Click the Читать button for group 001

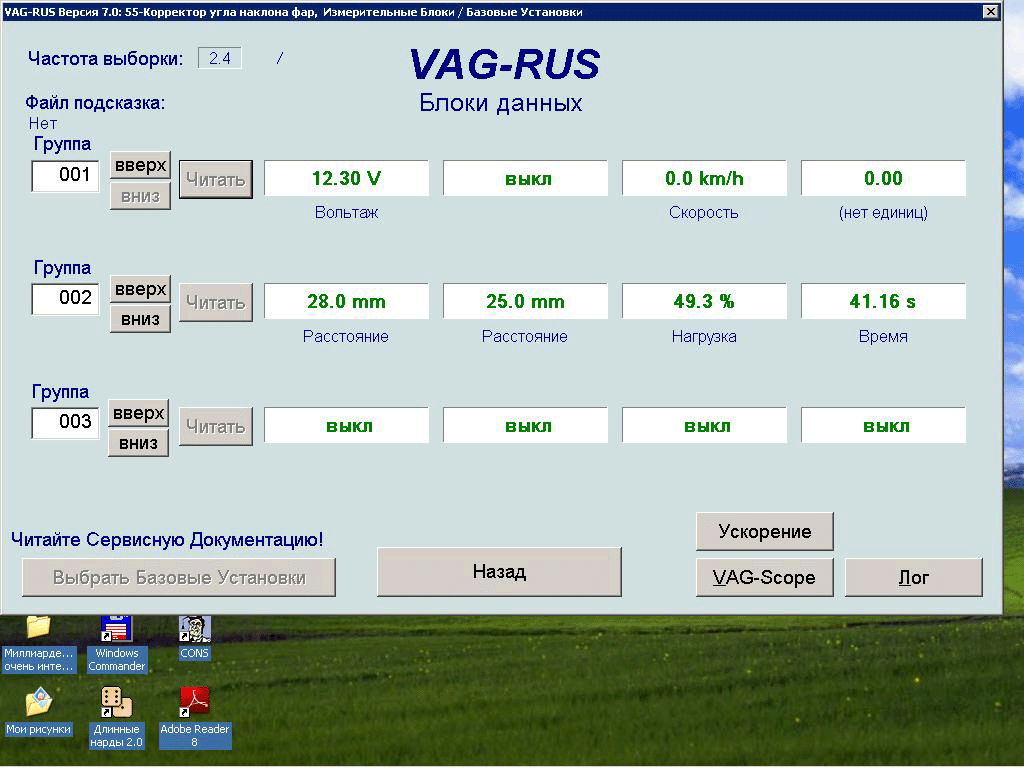click(215, 179)
